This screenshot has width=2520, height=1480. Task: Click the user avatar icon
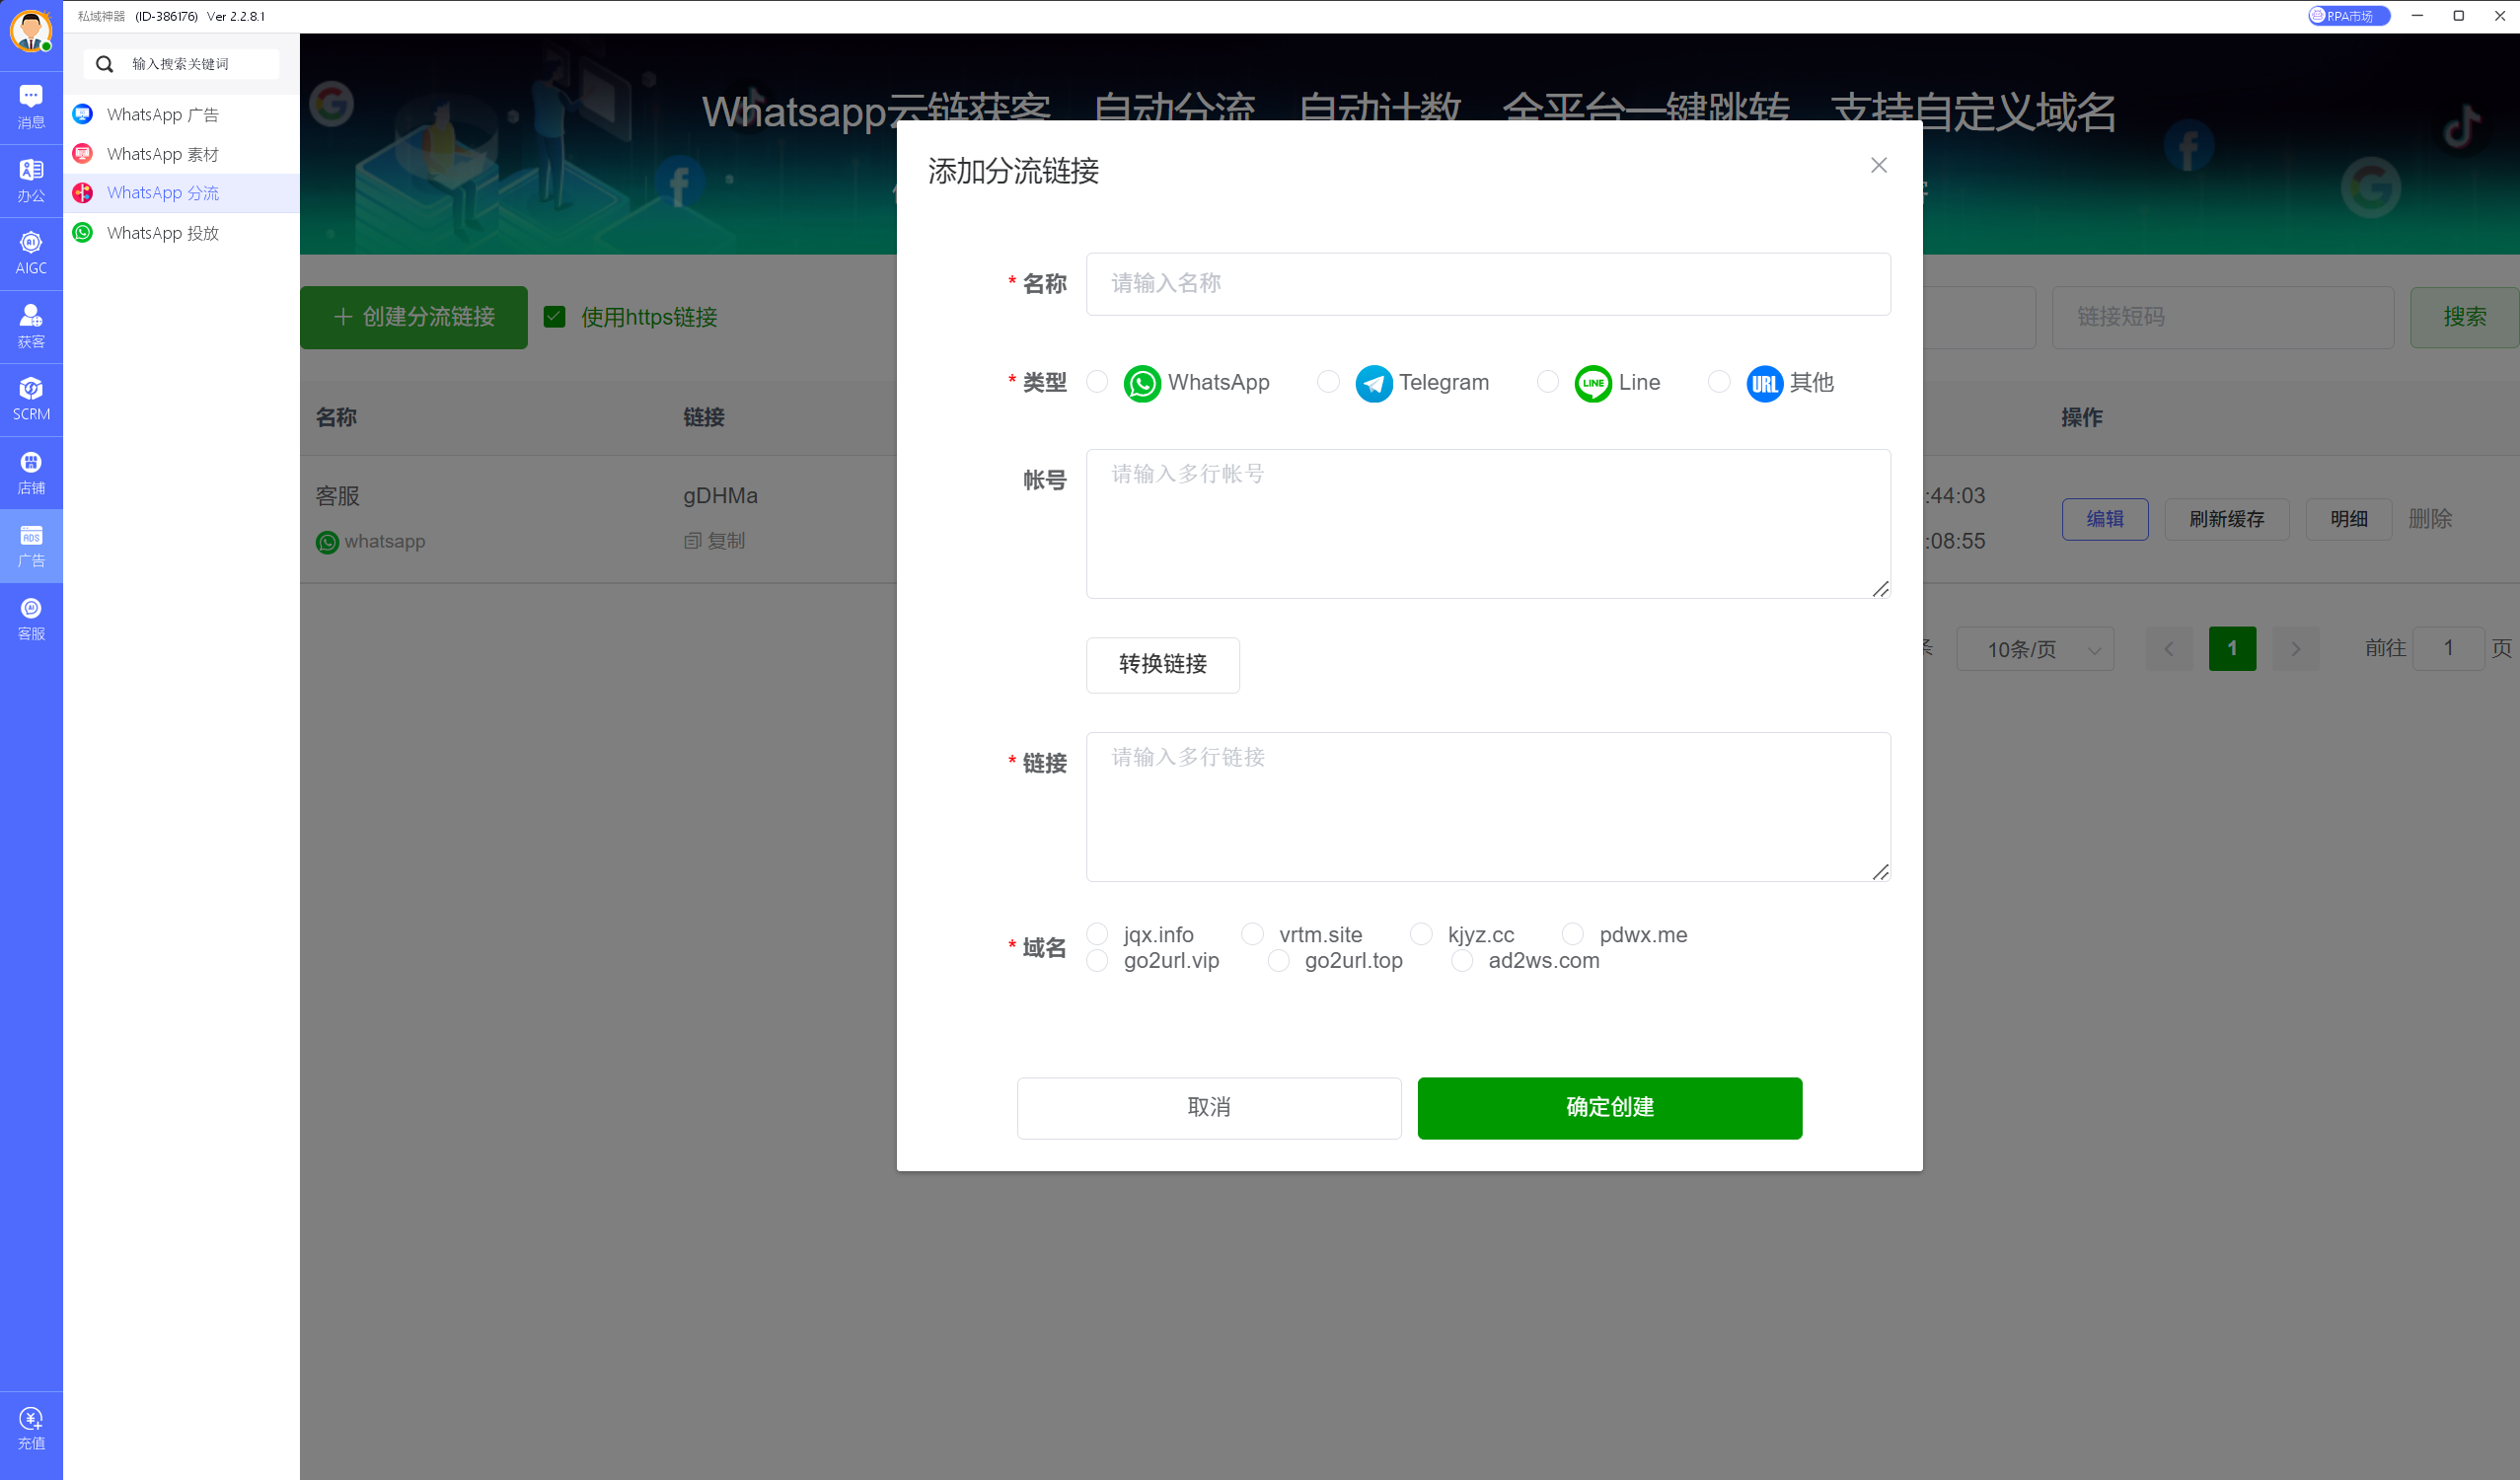31,31
